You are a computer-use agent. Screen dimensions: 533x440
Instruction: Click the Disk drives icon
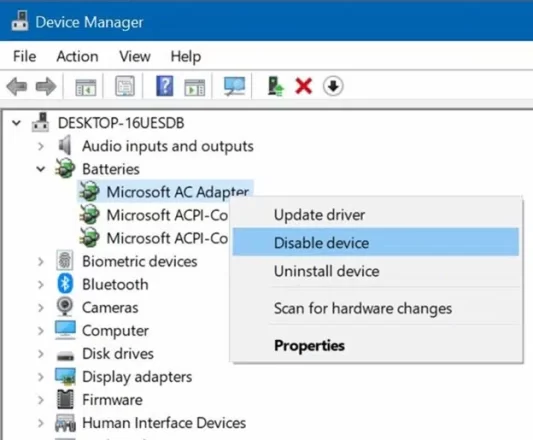[x=65, y=355]
